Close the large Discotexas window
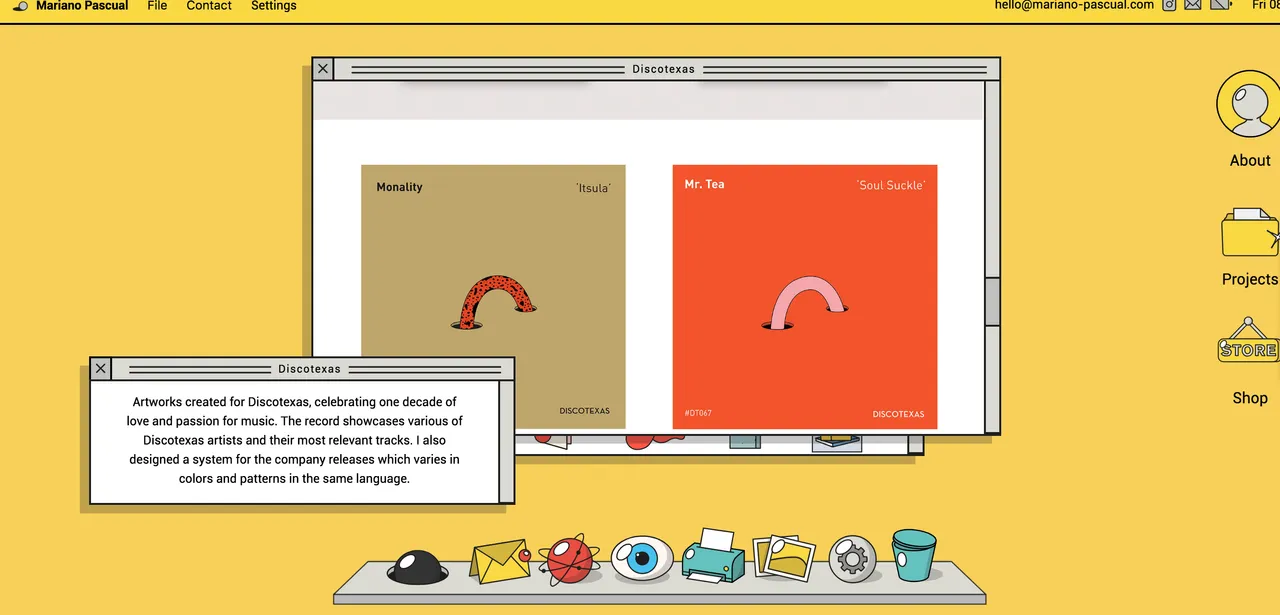The height and width of the screenshot is (615, 1280). [x=323, y=69]
